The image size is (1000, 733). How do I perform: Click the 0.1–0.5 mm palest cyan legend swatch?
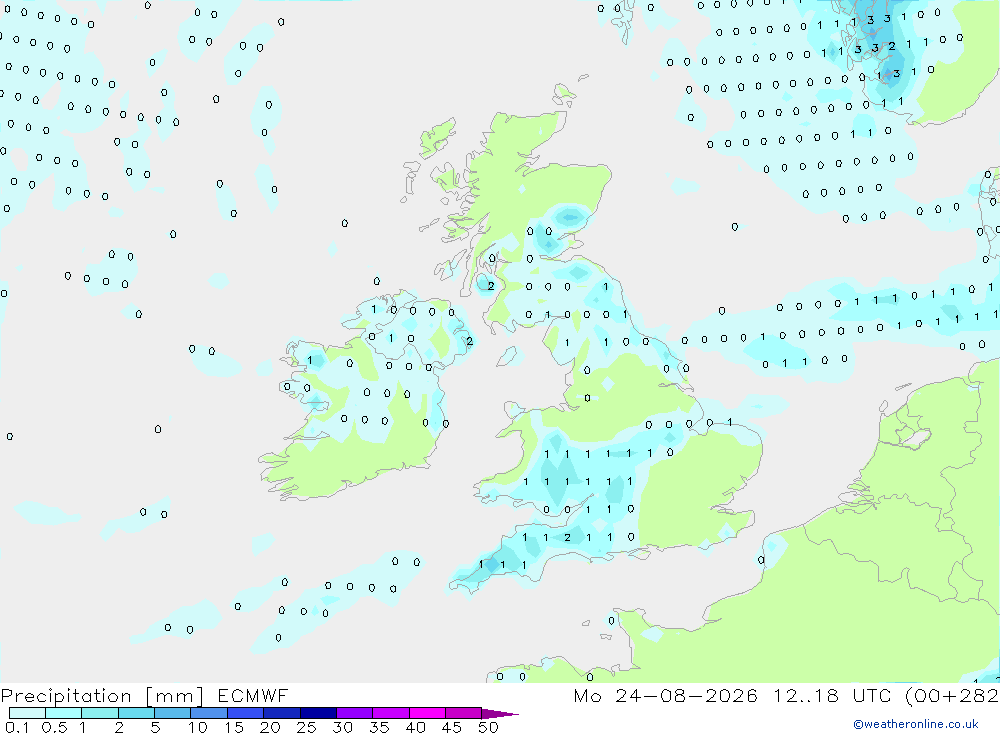27,713
